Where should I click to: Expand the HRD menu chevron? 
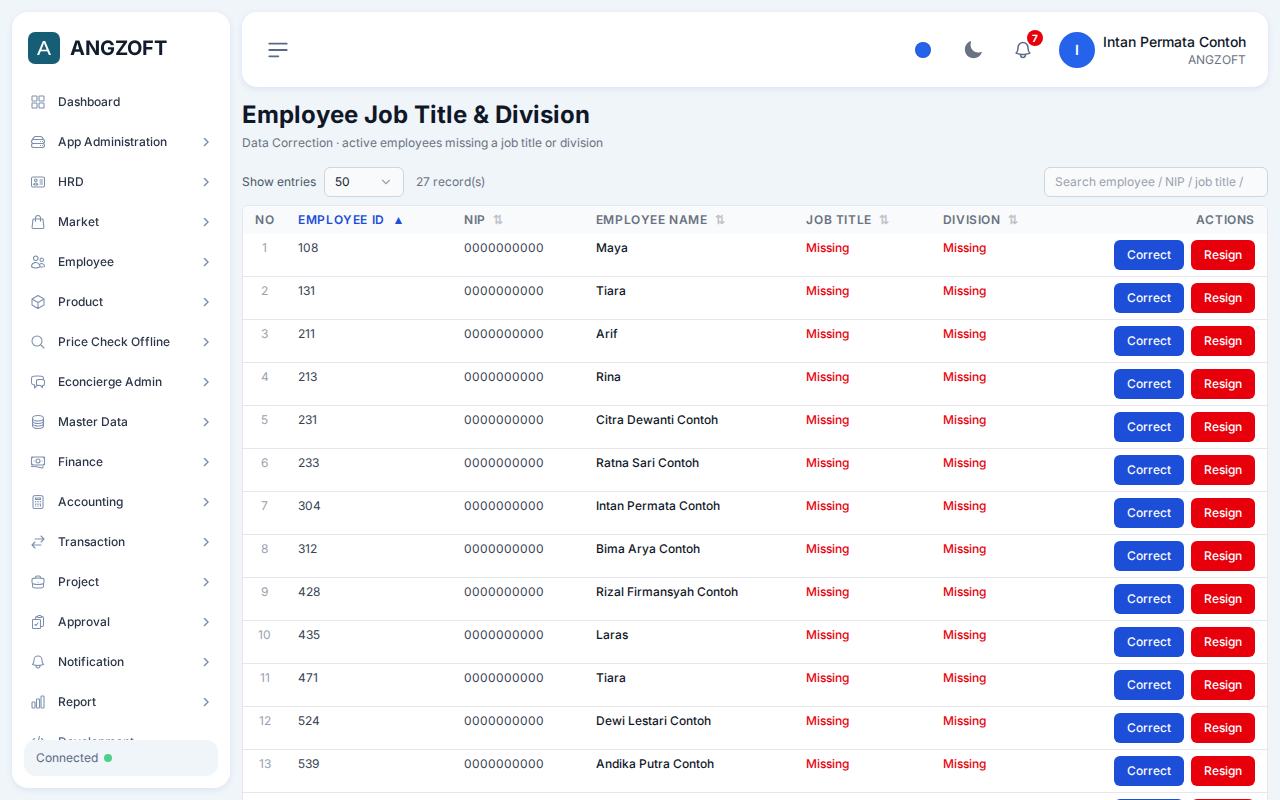[206, 182]
